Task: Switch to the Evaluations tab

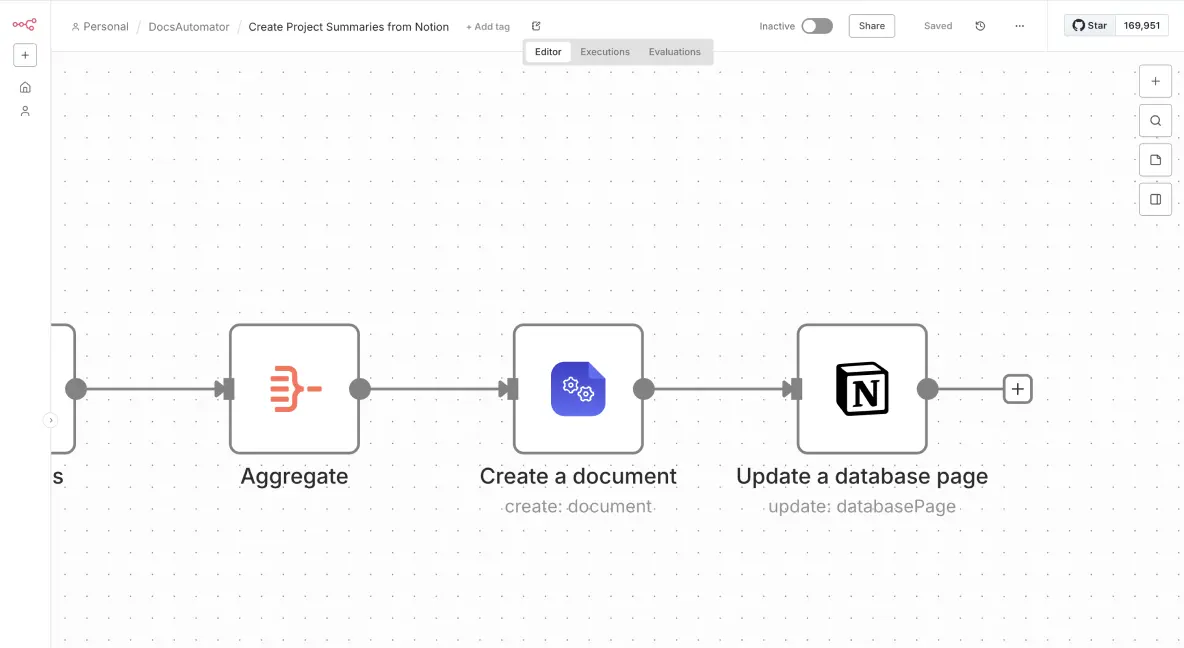Action: (x=674, y=51)
